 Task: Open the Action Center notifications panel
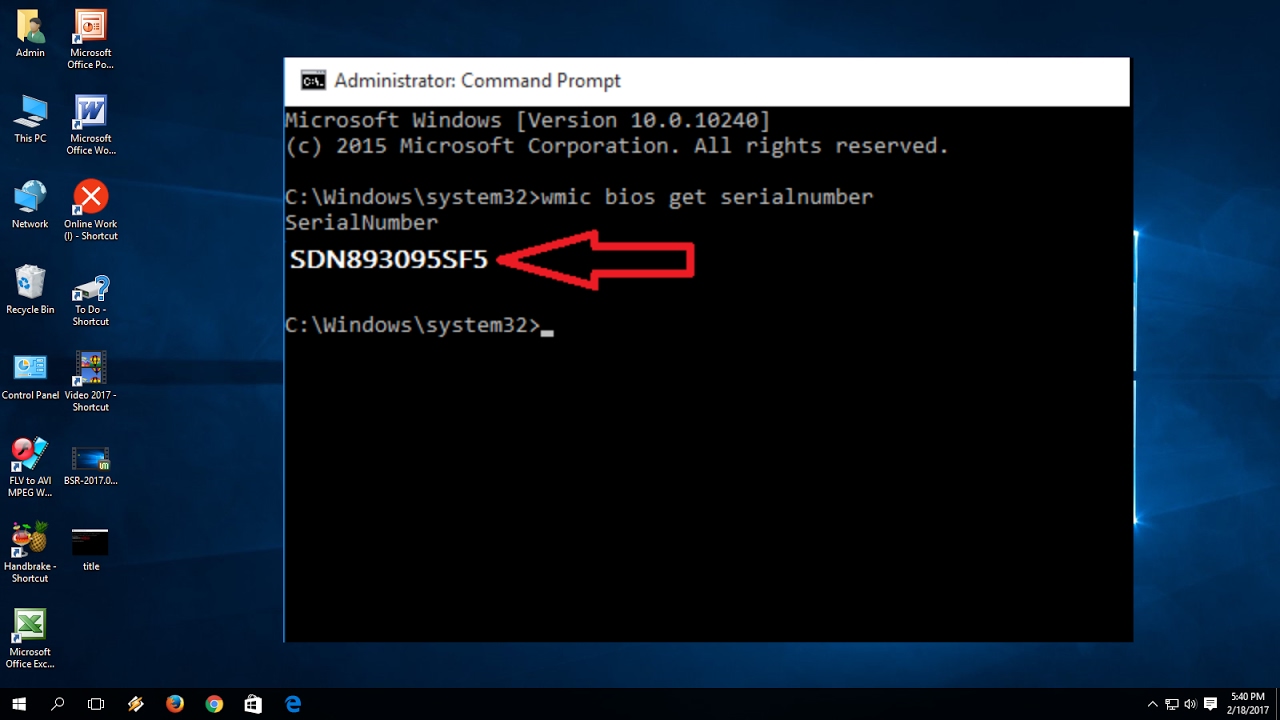pyautogui.click(x=1211, y=703)
